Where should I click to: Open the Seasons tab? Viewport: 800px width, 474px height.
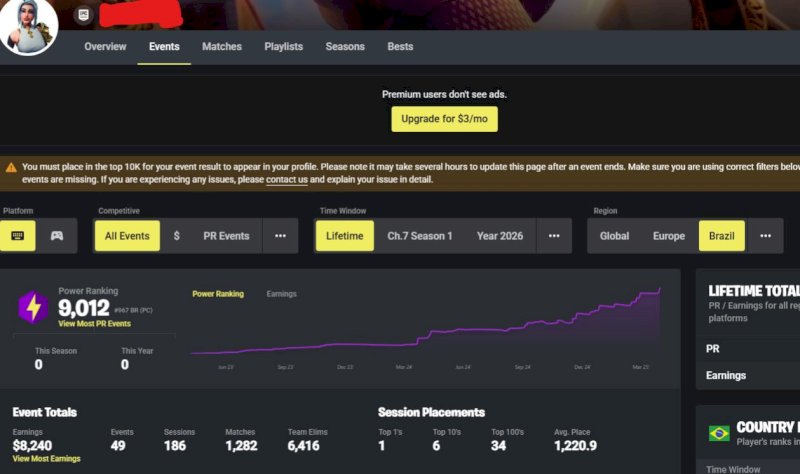(345, 46)
